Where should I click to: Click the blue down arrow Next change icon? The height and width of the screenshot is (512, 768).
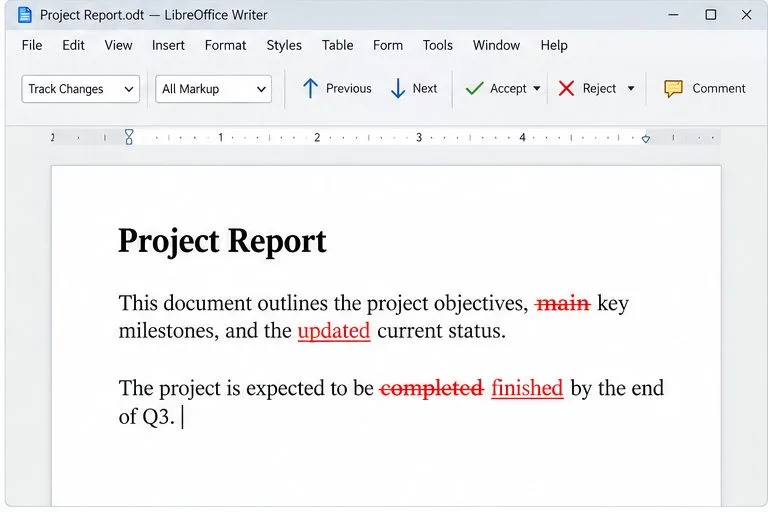coord(398,89)
